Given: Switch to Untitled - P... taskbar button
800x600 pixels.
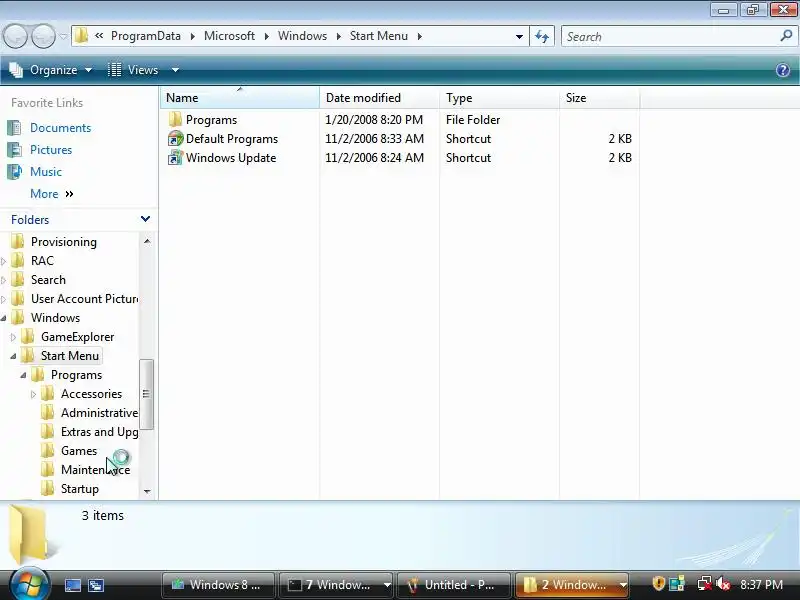Looking at the screenshot, I should coord(453,585).
